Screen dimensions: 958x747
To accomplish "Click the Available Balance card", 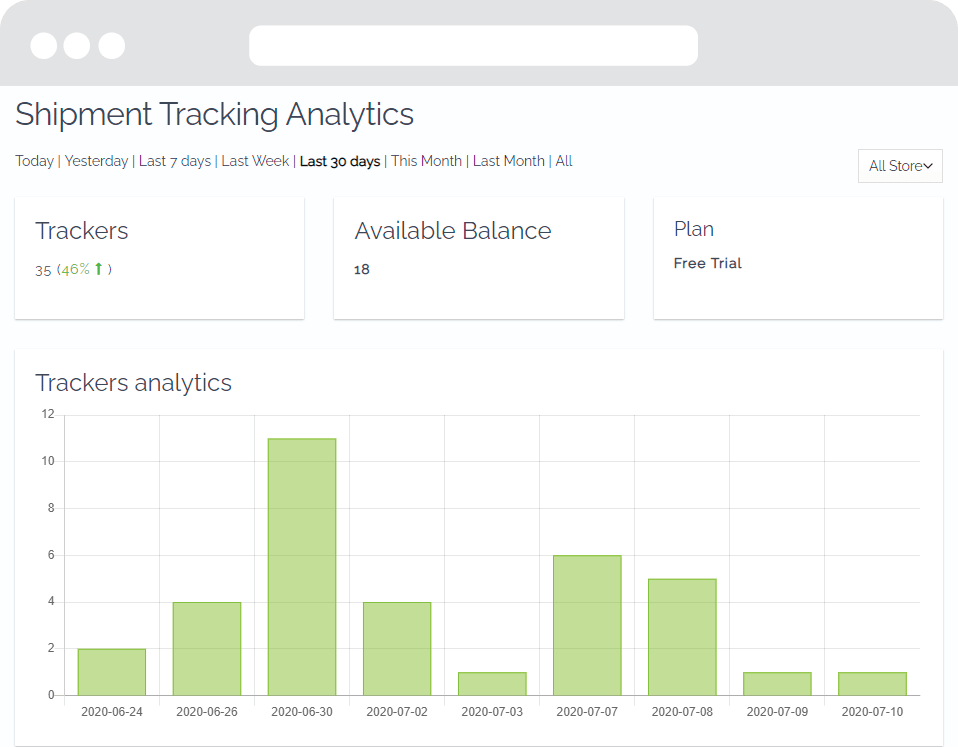I will point(479,258).
